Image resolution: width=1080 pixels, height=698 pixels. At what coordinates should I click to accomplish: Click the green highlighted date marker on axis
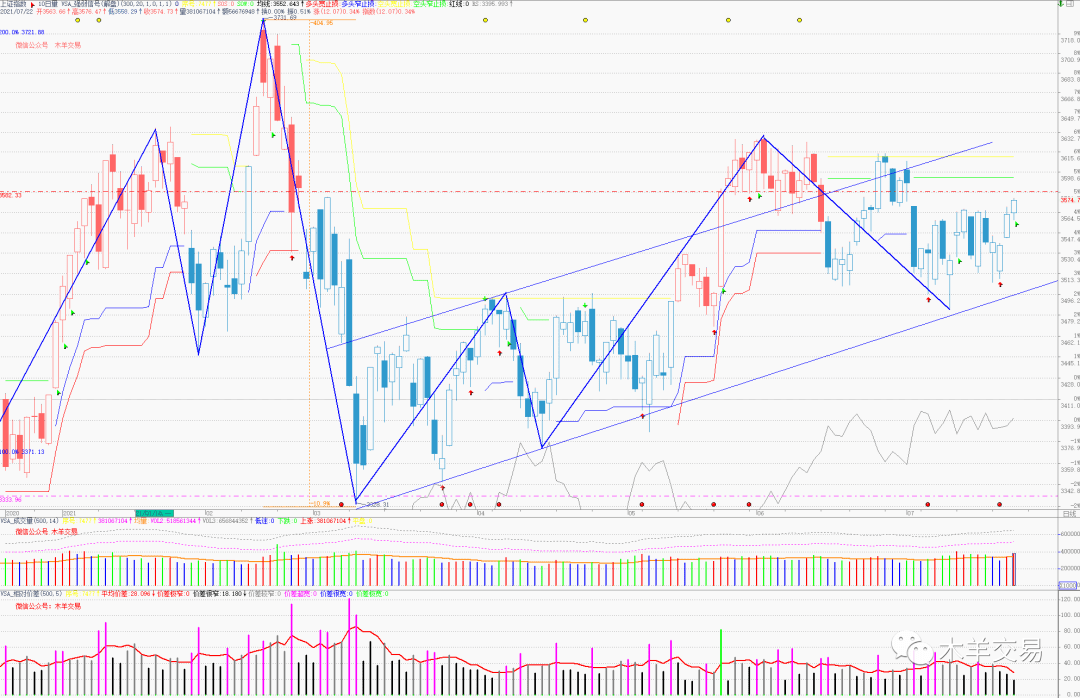click(x=155, y=512)
